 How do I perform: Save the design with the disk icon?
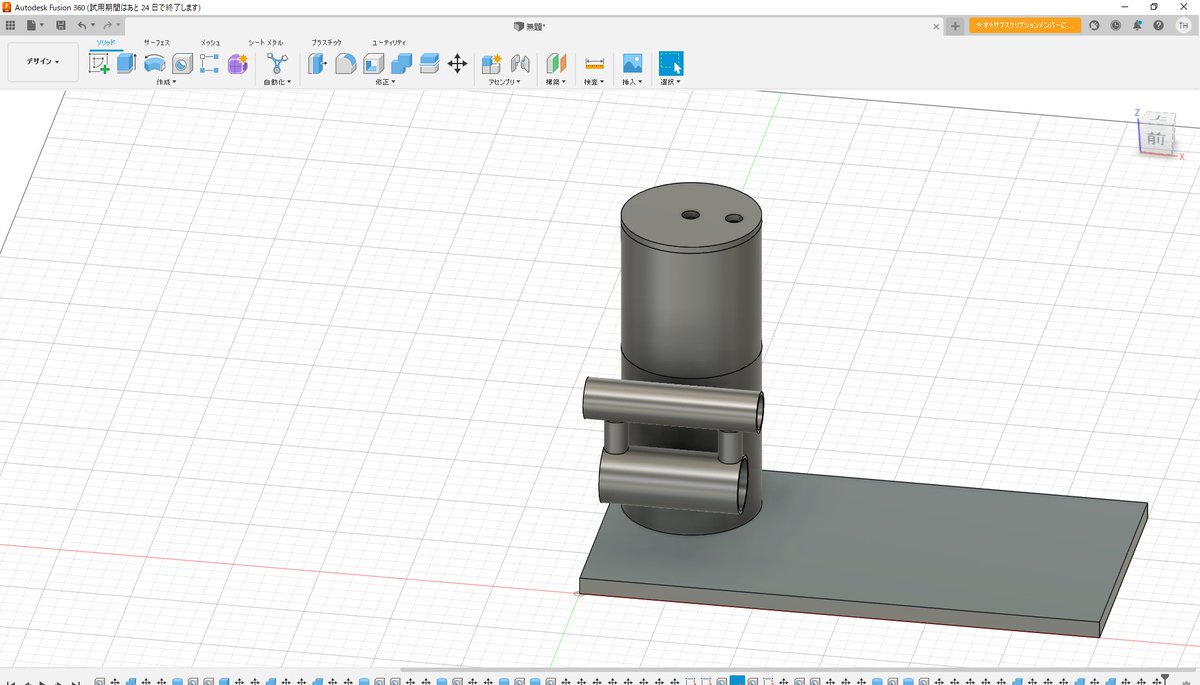coord(61,25)
